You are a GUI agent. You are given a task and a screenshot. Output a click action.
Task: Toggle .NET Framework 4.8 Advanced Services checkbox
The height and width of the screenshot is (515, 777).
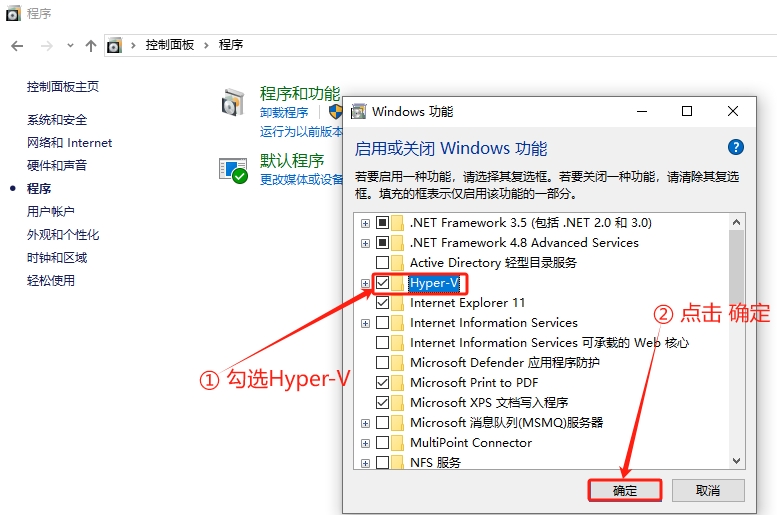click(x=383, y=242)
